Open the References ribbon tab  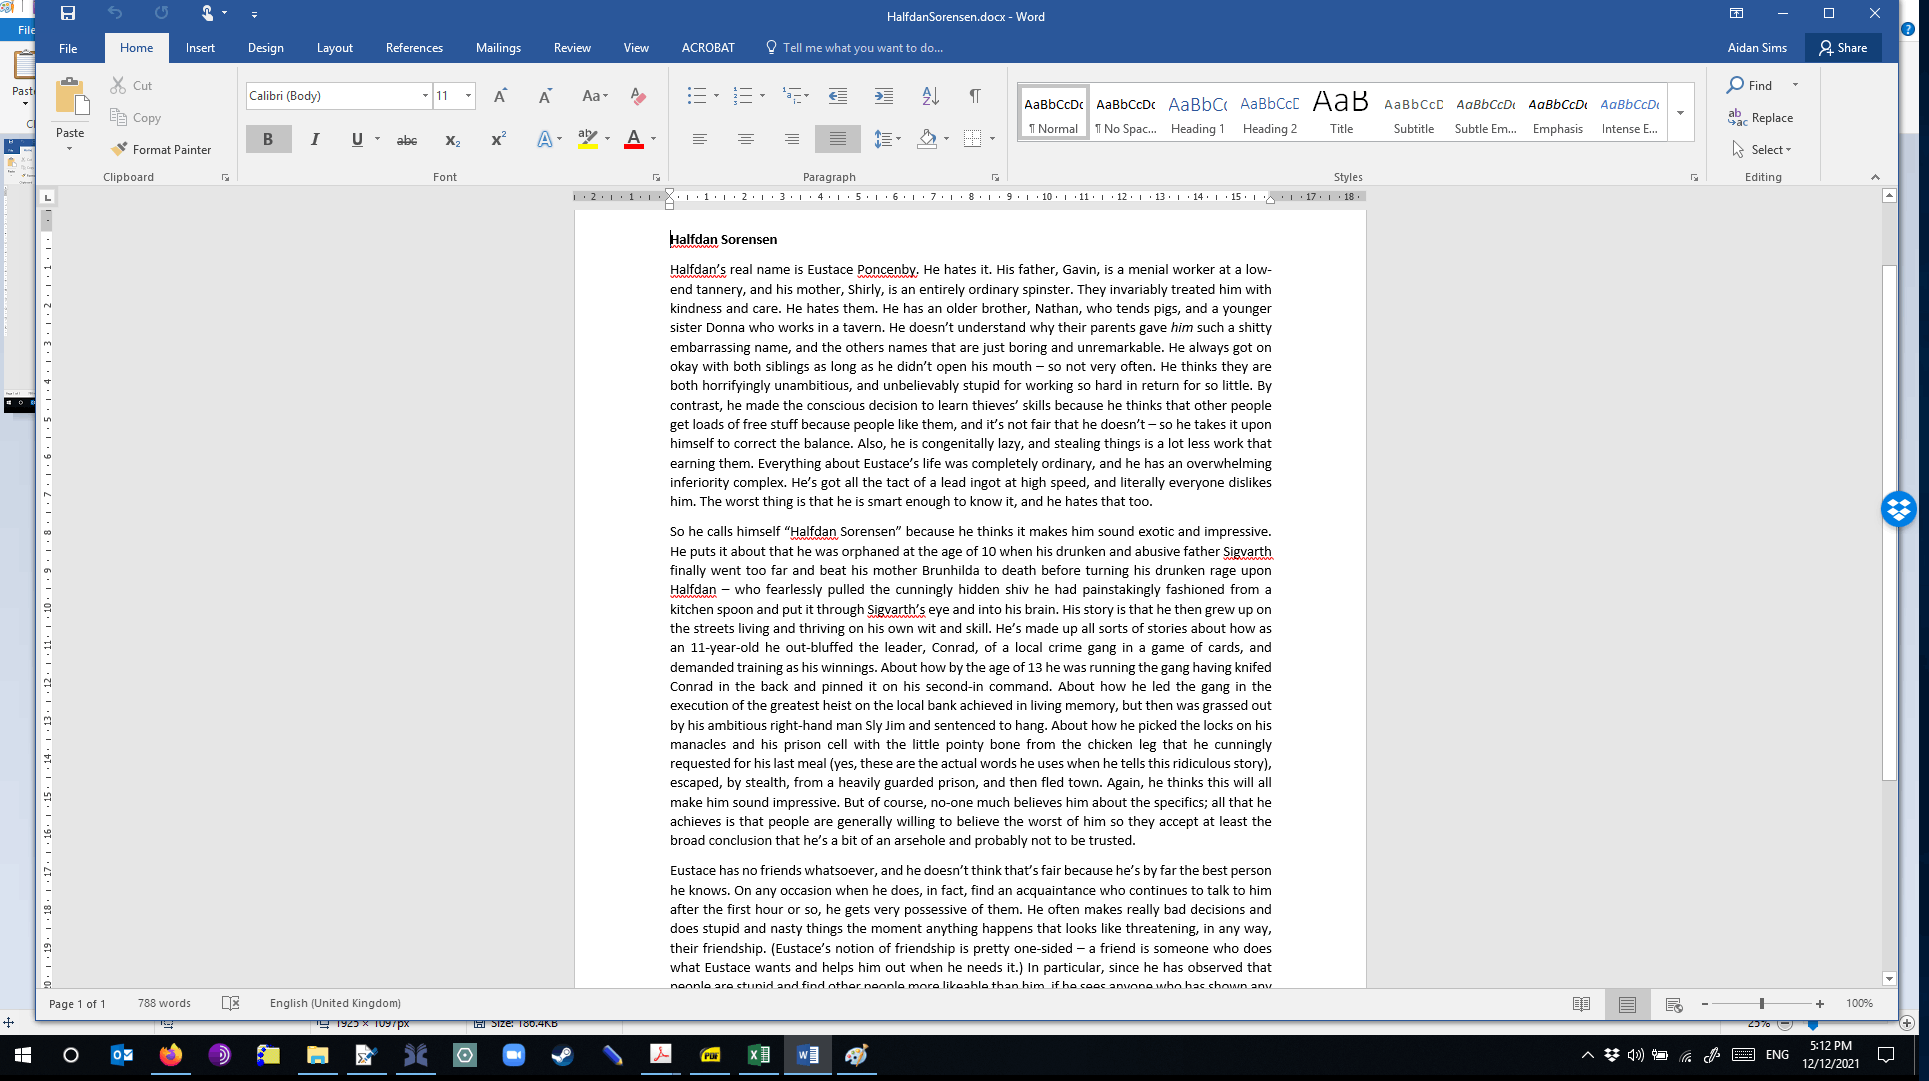(414, 48)
